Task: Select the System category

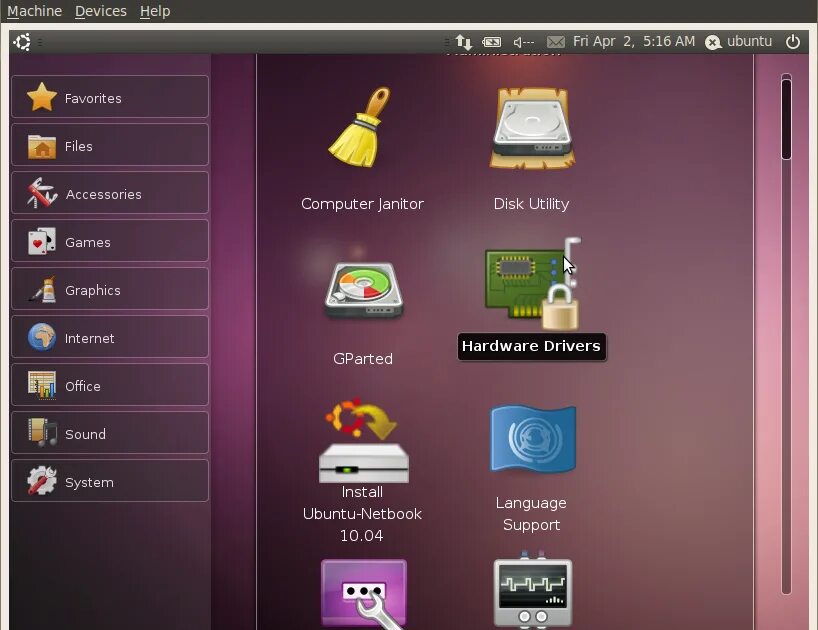Action: click(x=110, y=481)
